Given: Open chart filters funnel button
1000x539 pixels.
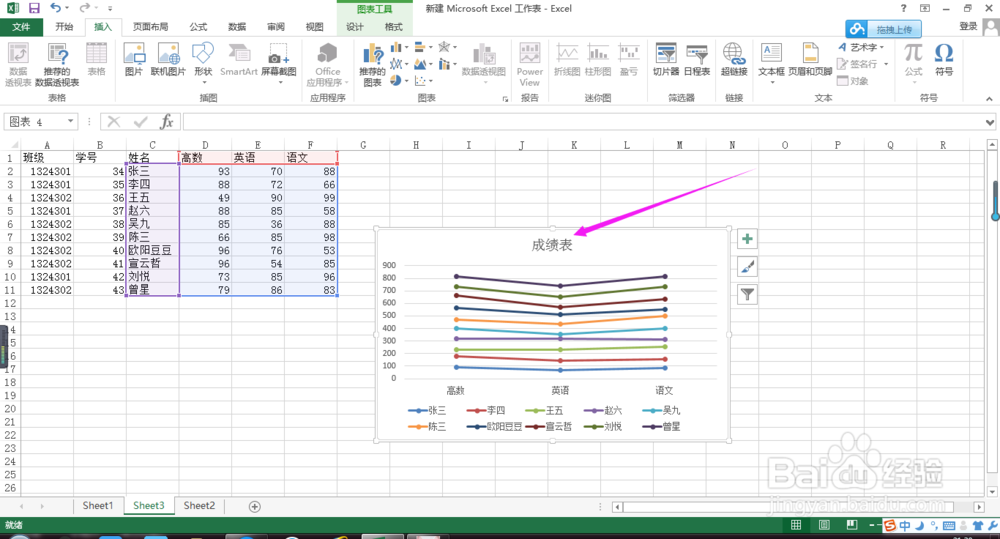Looking at the screenshot, I should click(x=747, y=294).
